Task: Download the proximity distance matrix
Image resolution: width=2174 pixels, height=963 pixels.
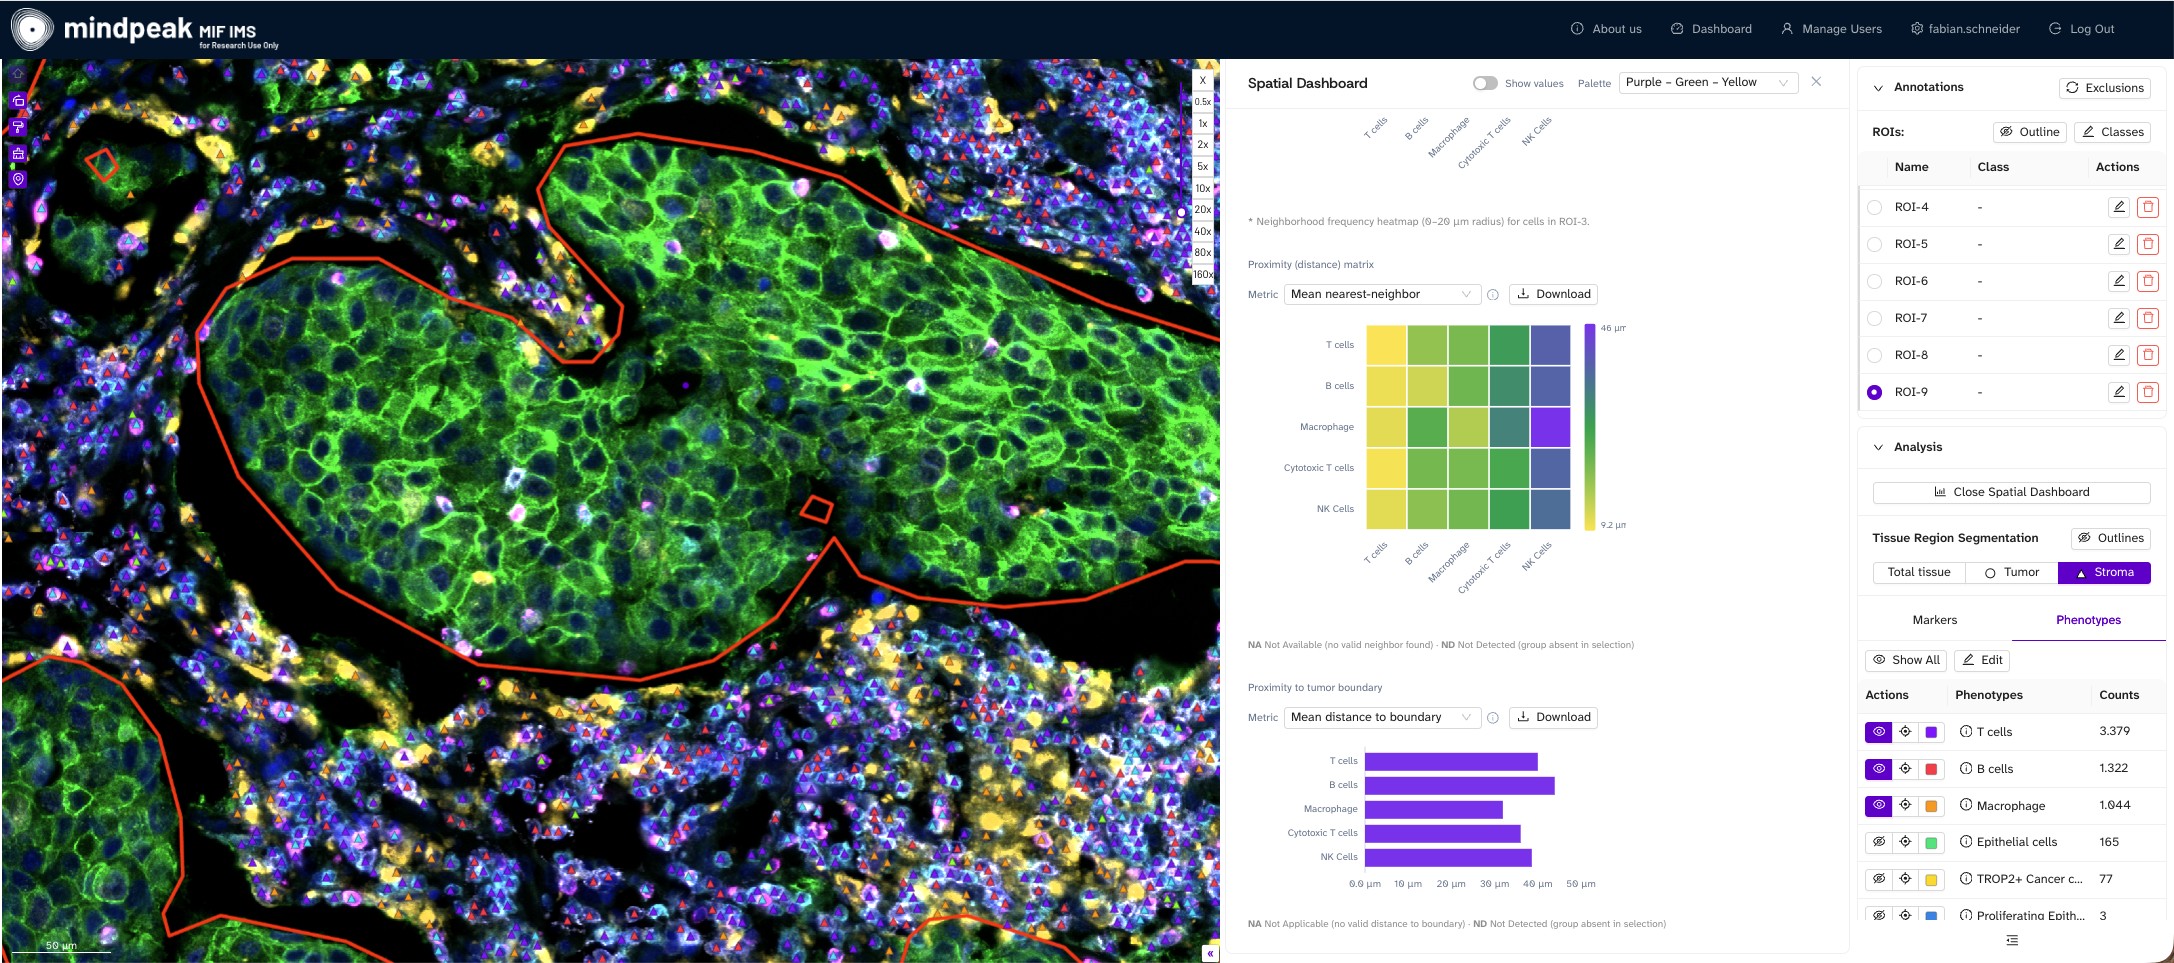Action: click(1553, 294)
